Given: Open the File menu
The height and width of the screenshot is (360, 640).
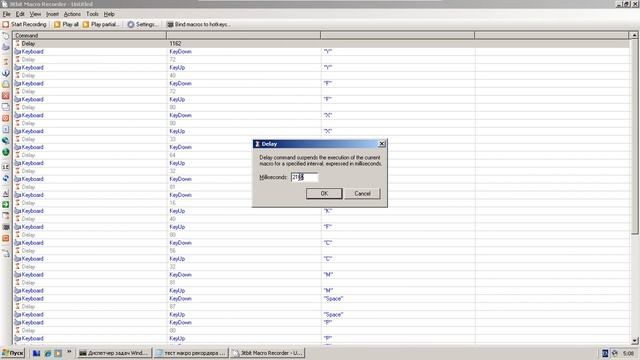Looking at the screenshot, I should (7, 14).
